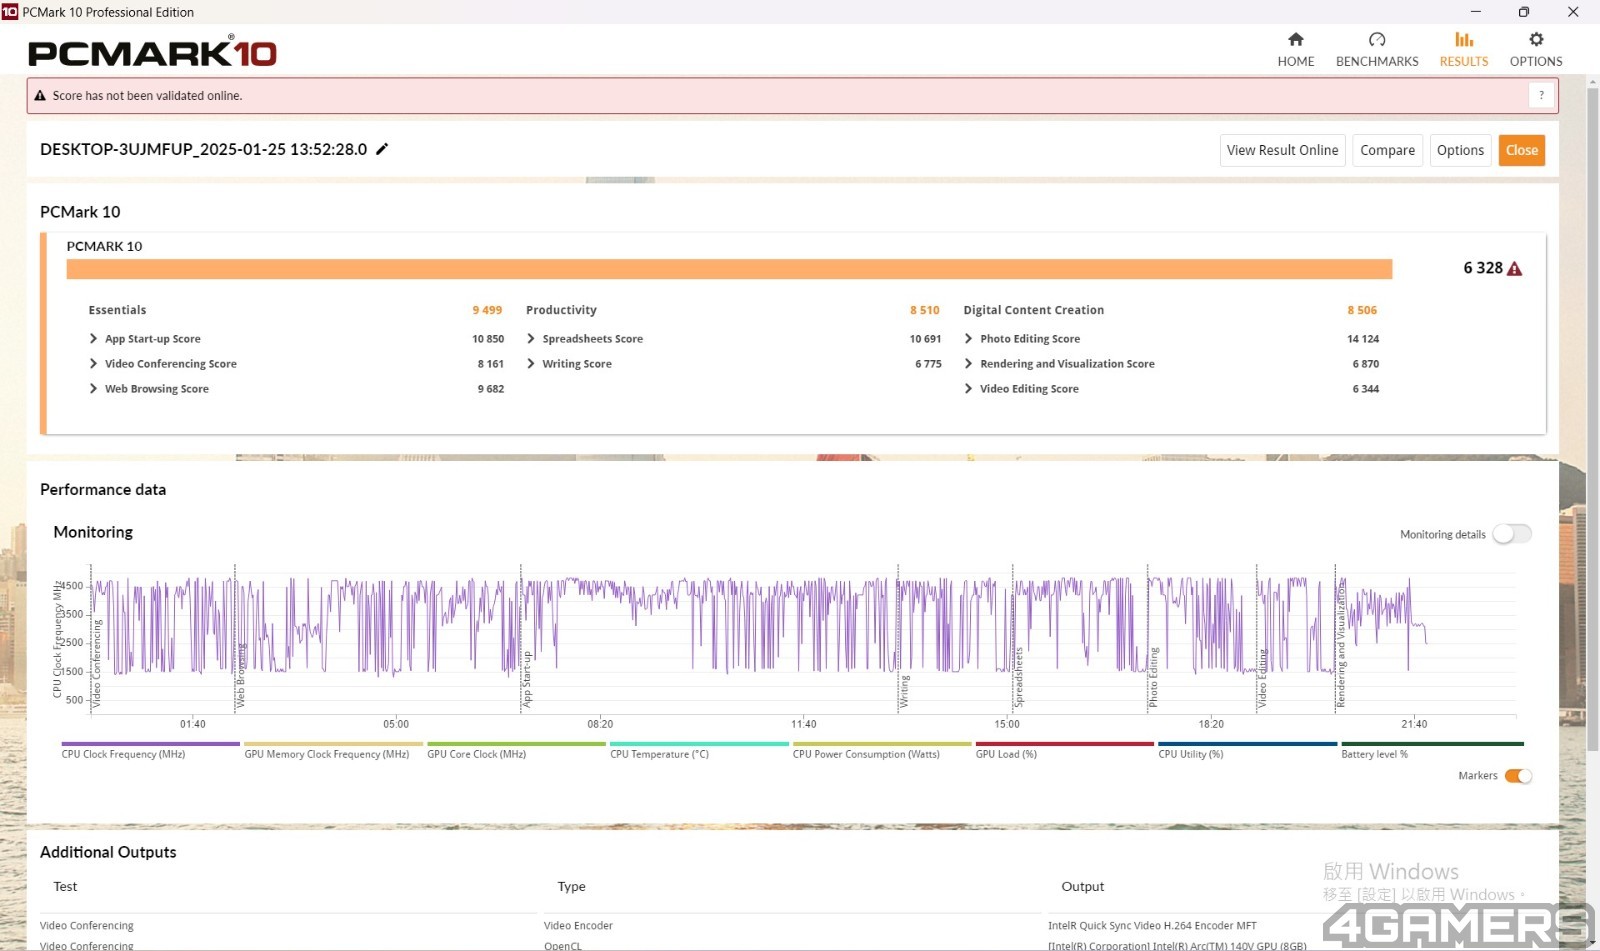Enable the Monitoring details toggle
Image resolution: width=1600 pixels, height=951 pixels.
pyautogui.click(x=1511, y=534)
